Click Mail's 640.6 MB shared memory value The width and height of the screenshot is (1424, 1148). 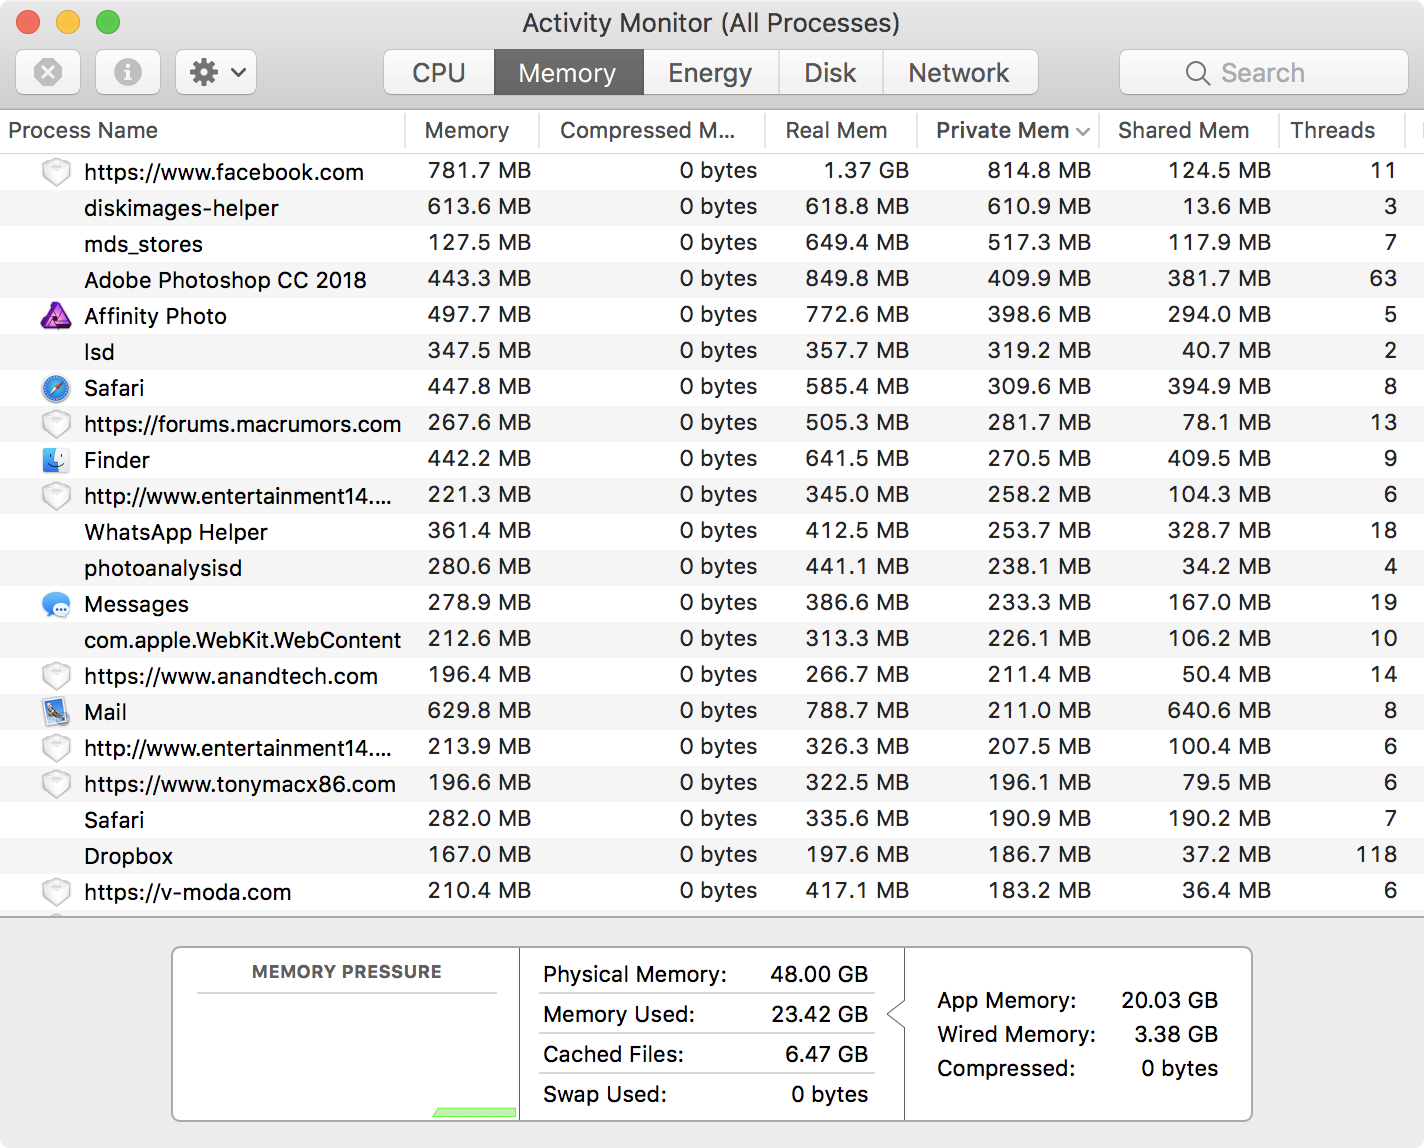tap(1219, 710)
